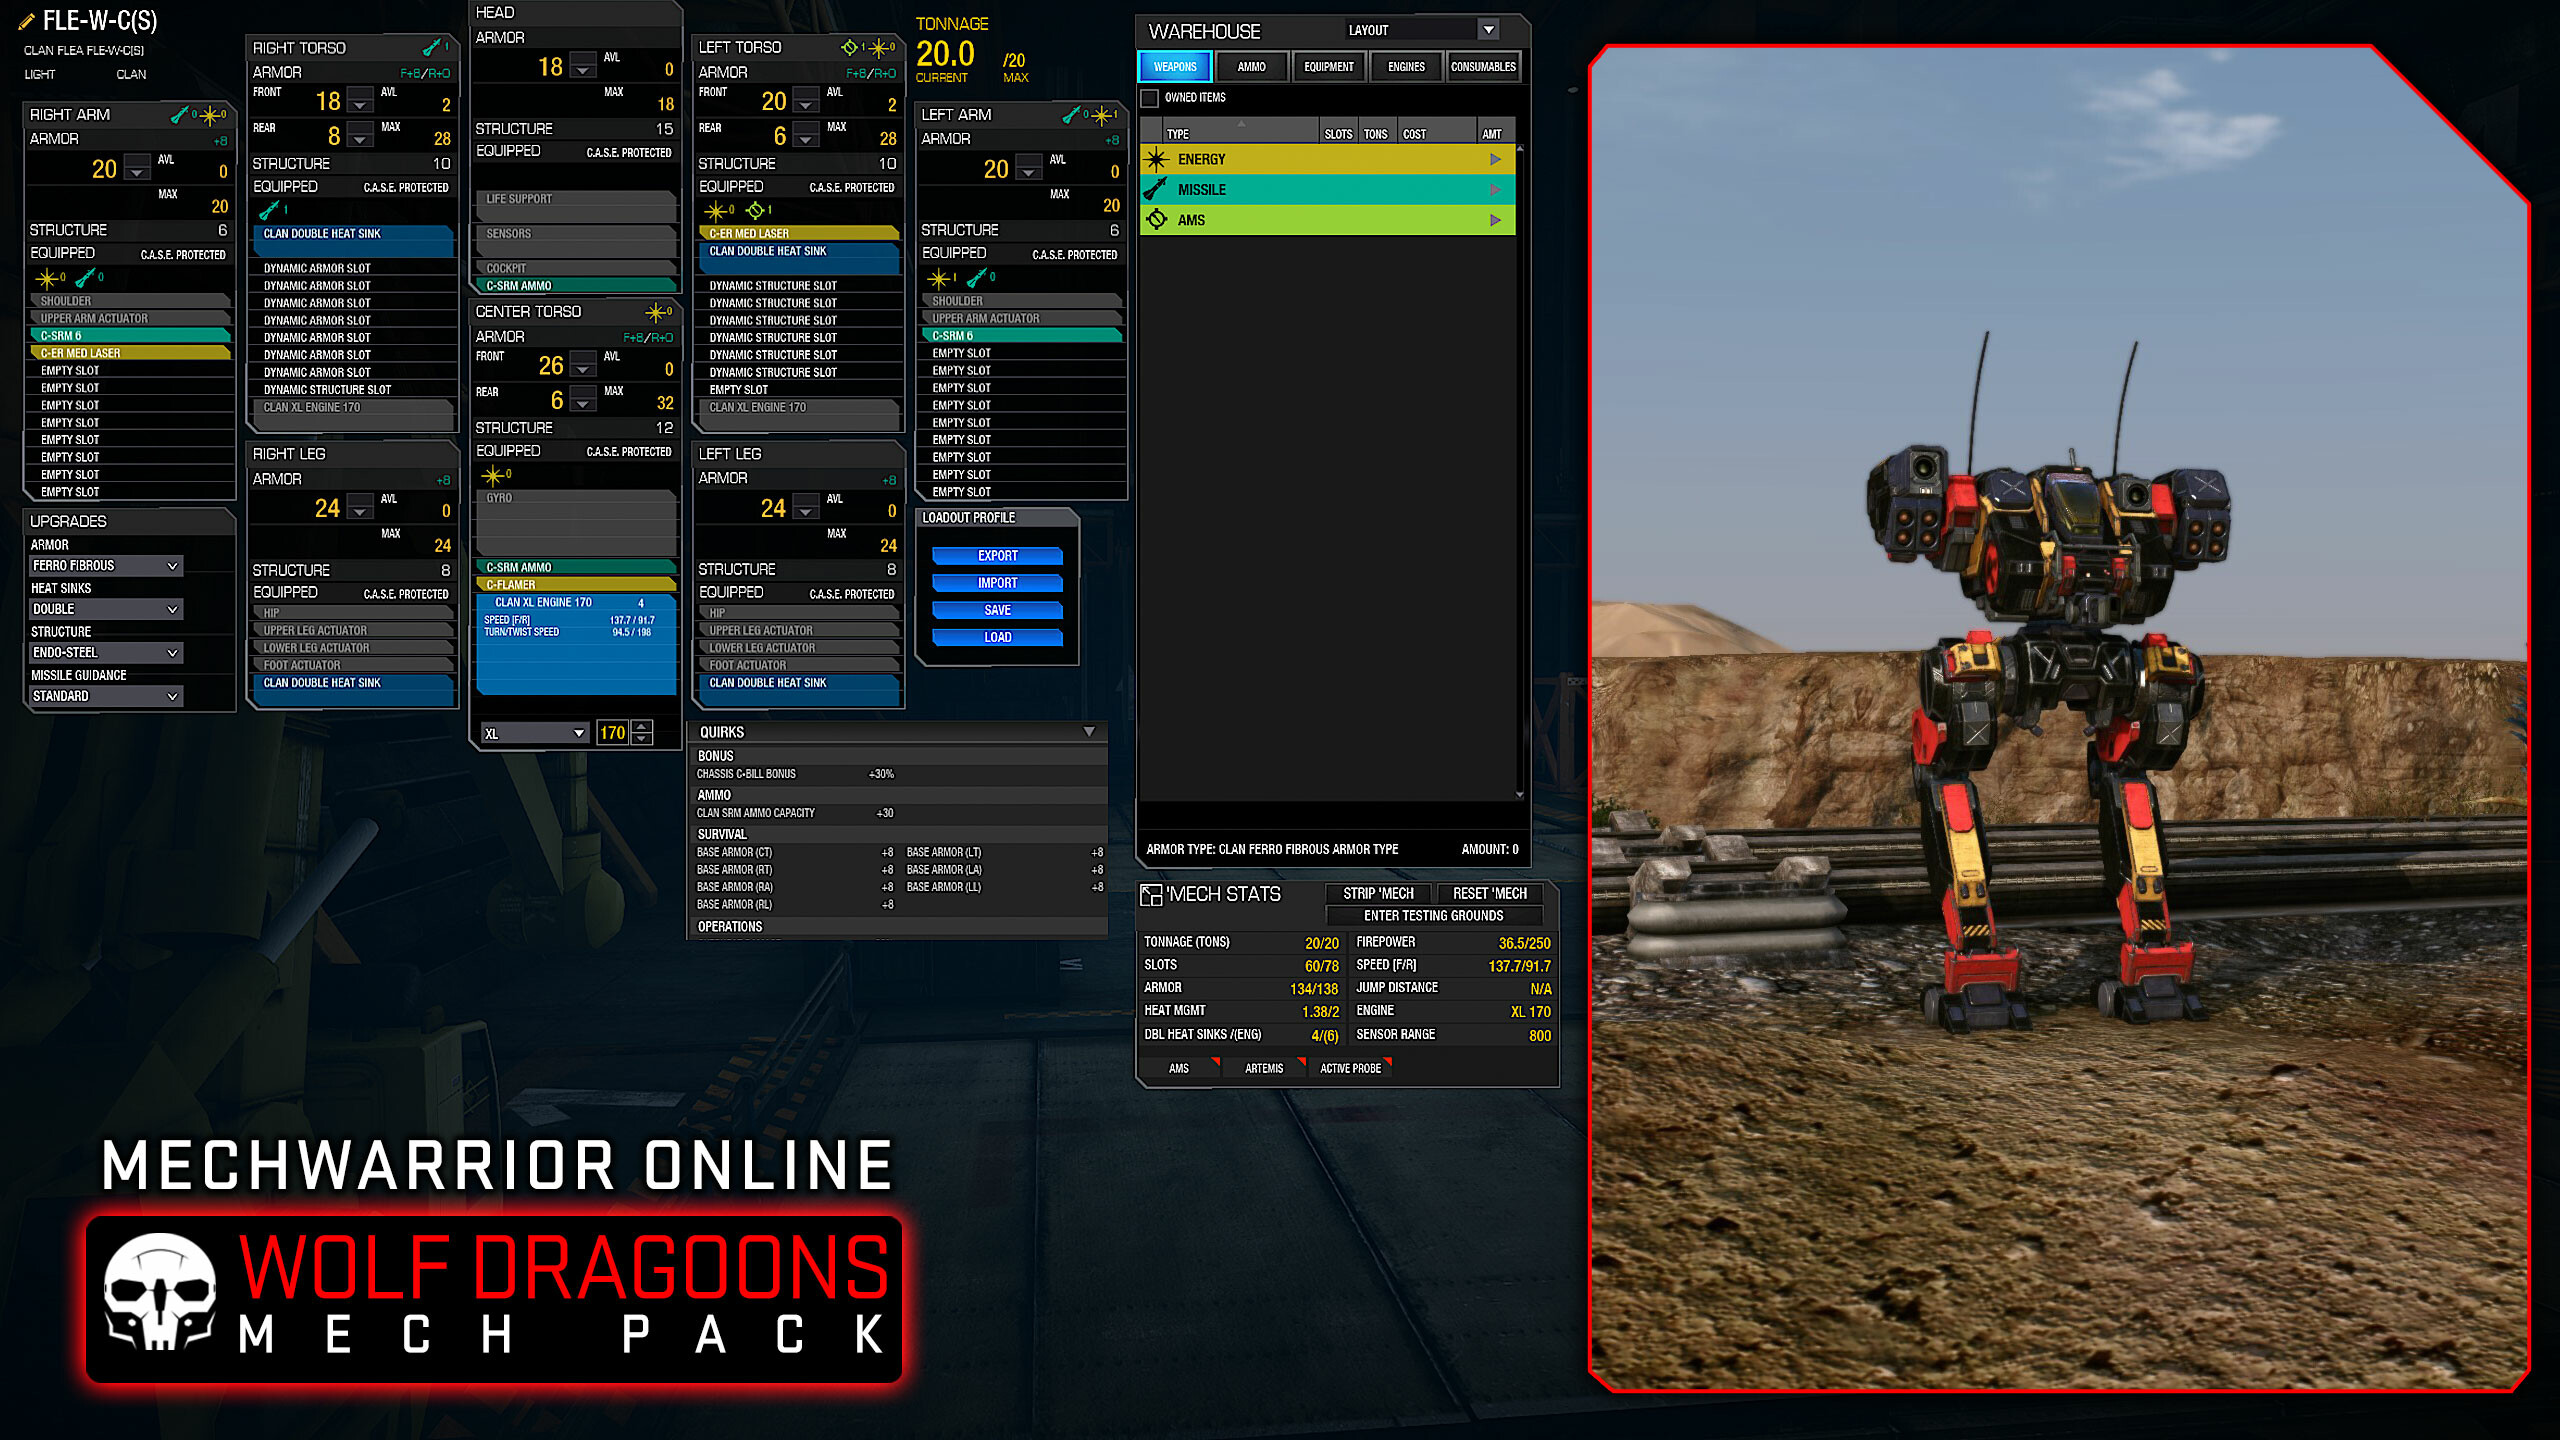Open the Heat Sinks dropdown showing Double

pyautogui.click(x=105, y=609)
